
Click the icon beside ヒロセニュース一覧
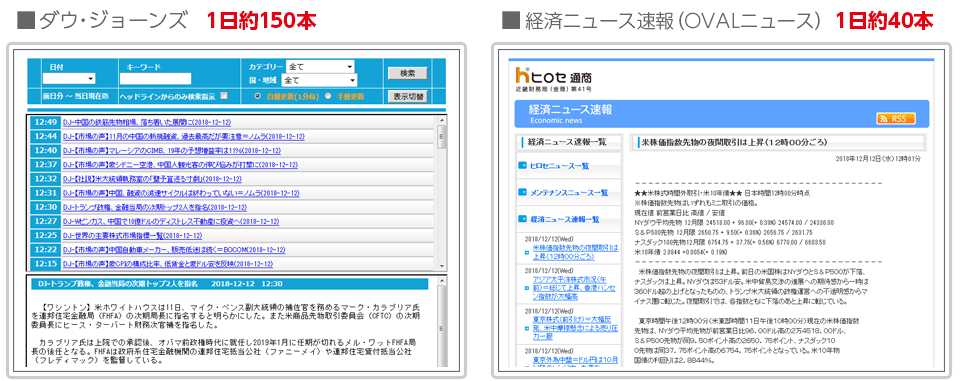click(x=522, y=165)
